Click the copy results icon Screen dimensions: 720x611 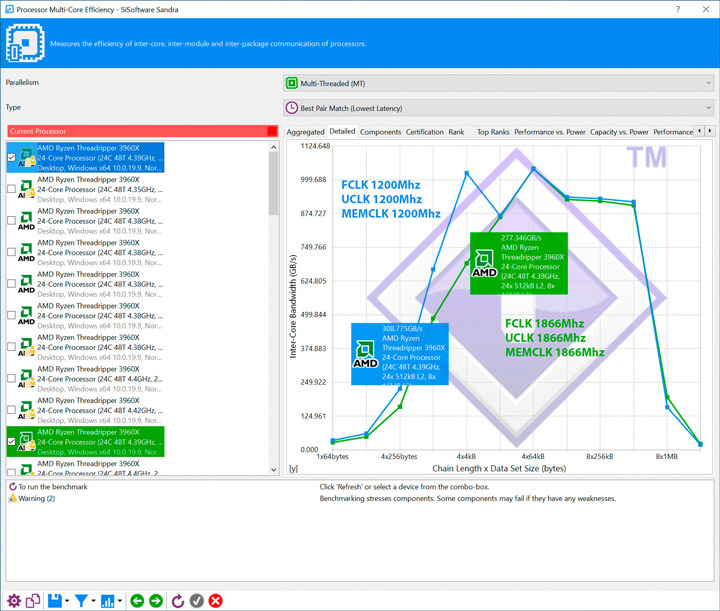pos(33,600)
